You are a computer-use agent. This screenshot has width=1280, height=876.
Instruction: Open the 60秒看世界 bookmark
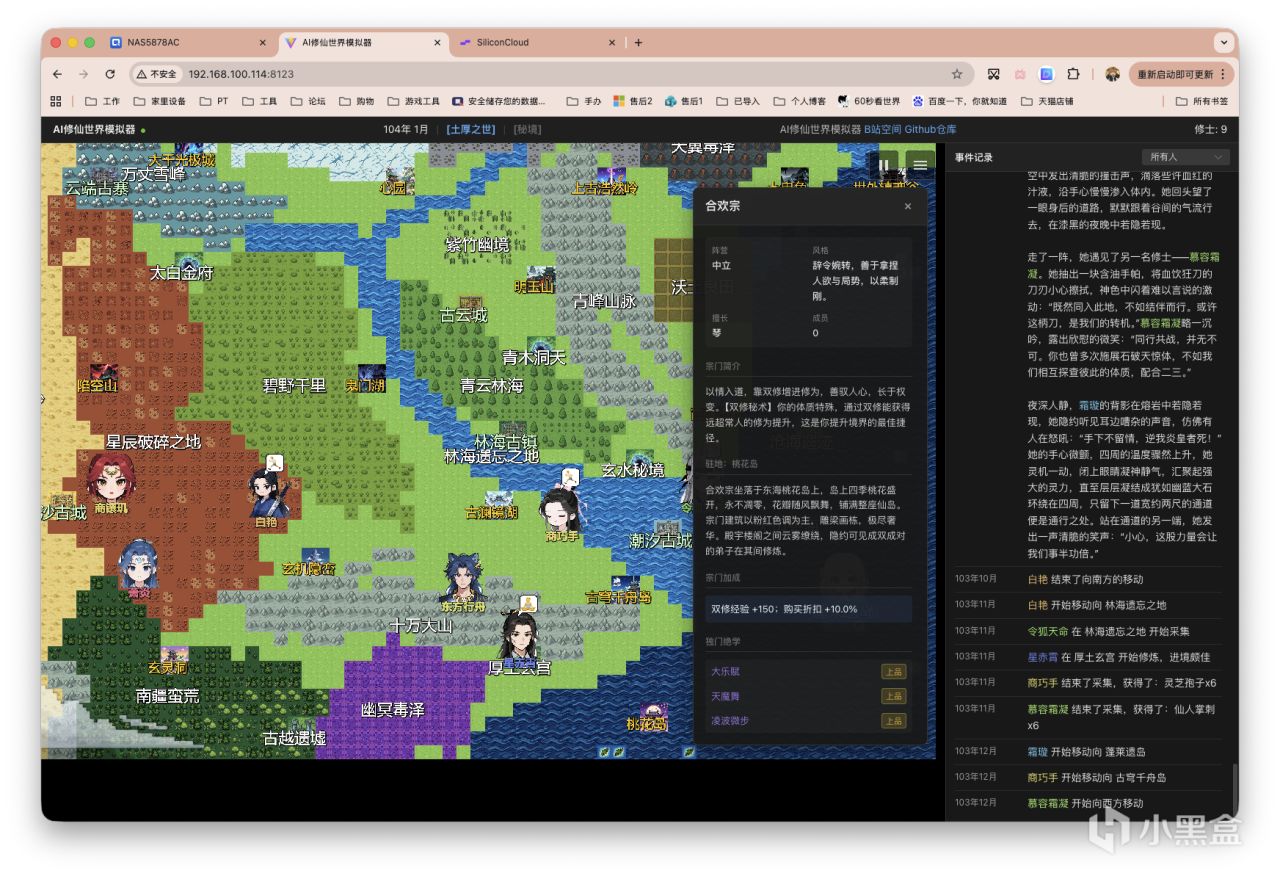pos(869,101)
